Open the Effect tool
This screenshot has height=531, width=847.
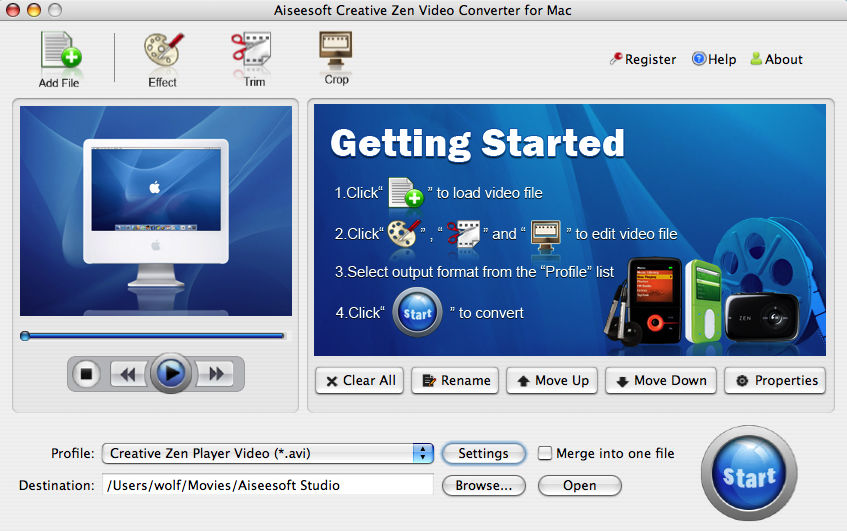(163, 58)
